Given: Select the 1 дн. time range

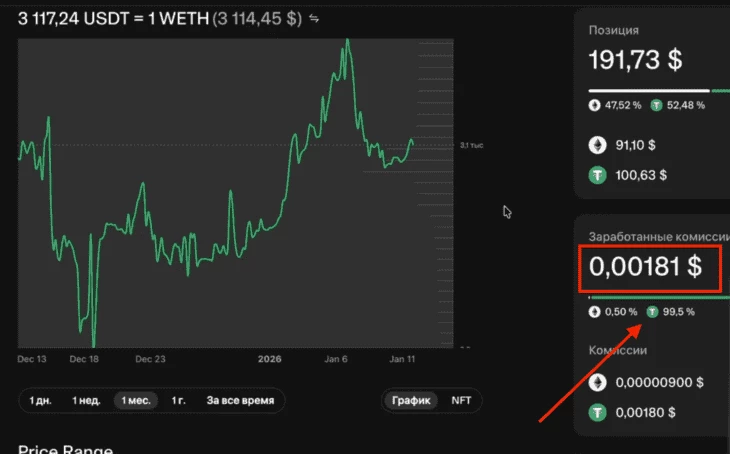Looking at the screenshot, I should tap(40, 400).
